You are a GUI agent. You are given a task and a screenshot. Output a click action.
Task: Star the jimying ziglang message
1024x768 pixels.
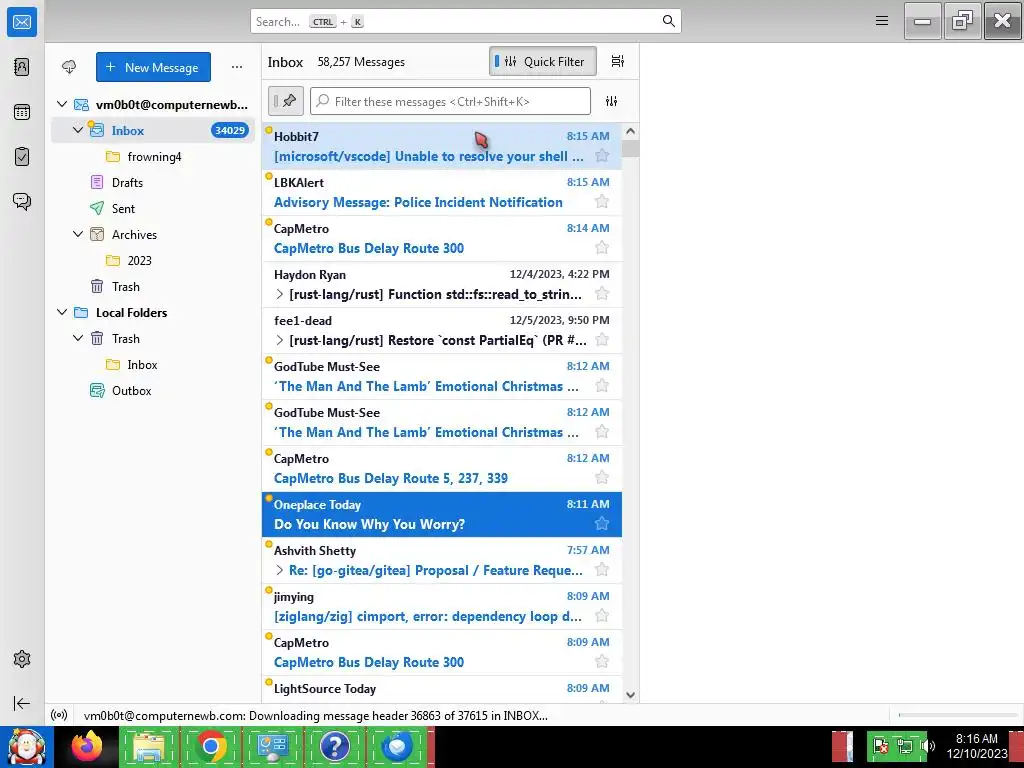coord(602,616)
